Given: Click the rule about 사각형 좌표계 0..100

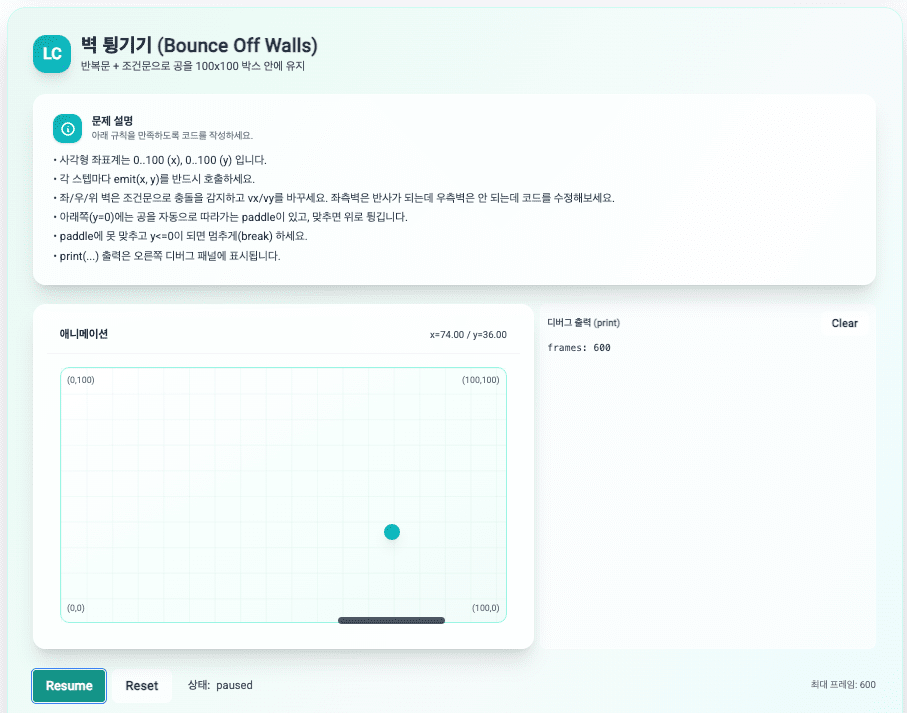Looking at the screenshot, I should pyautogui.click(x=160, y=160).
